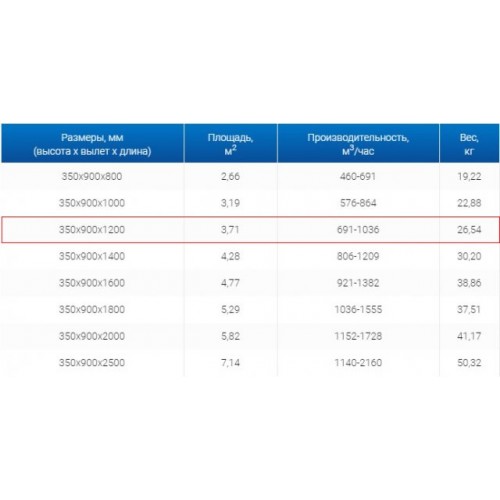
Task: Select the 350x900x1800 size cell
Action: pyautogui.click(x=92, y=310)
